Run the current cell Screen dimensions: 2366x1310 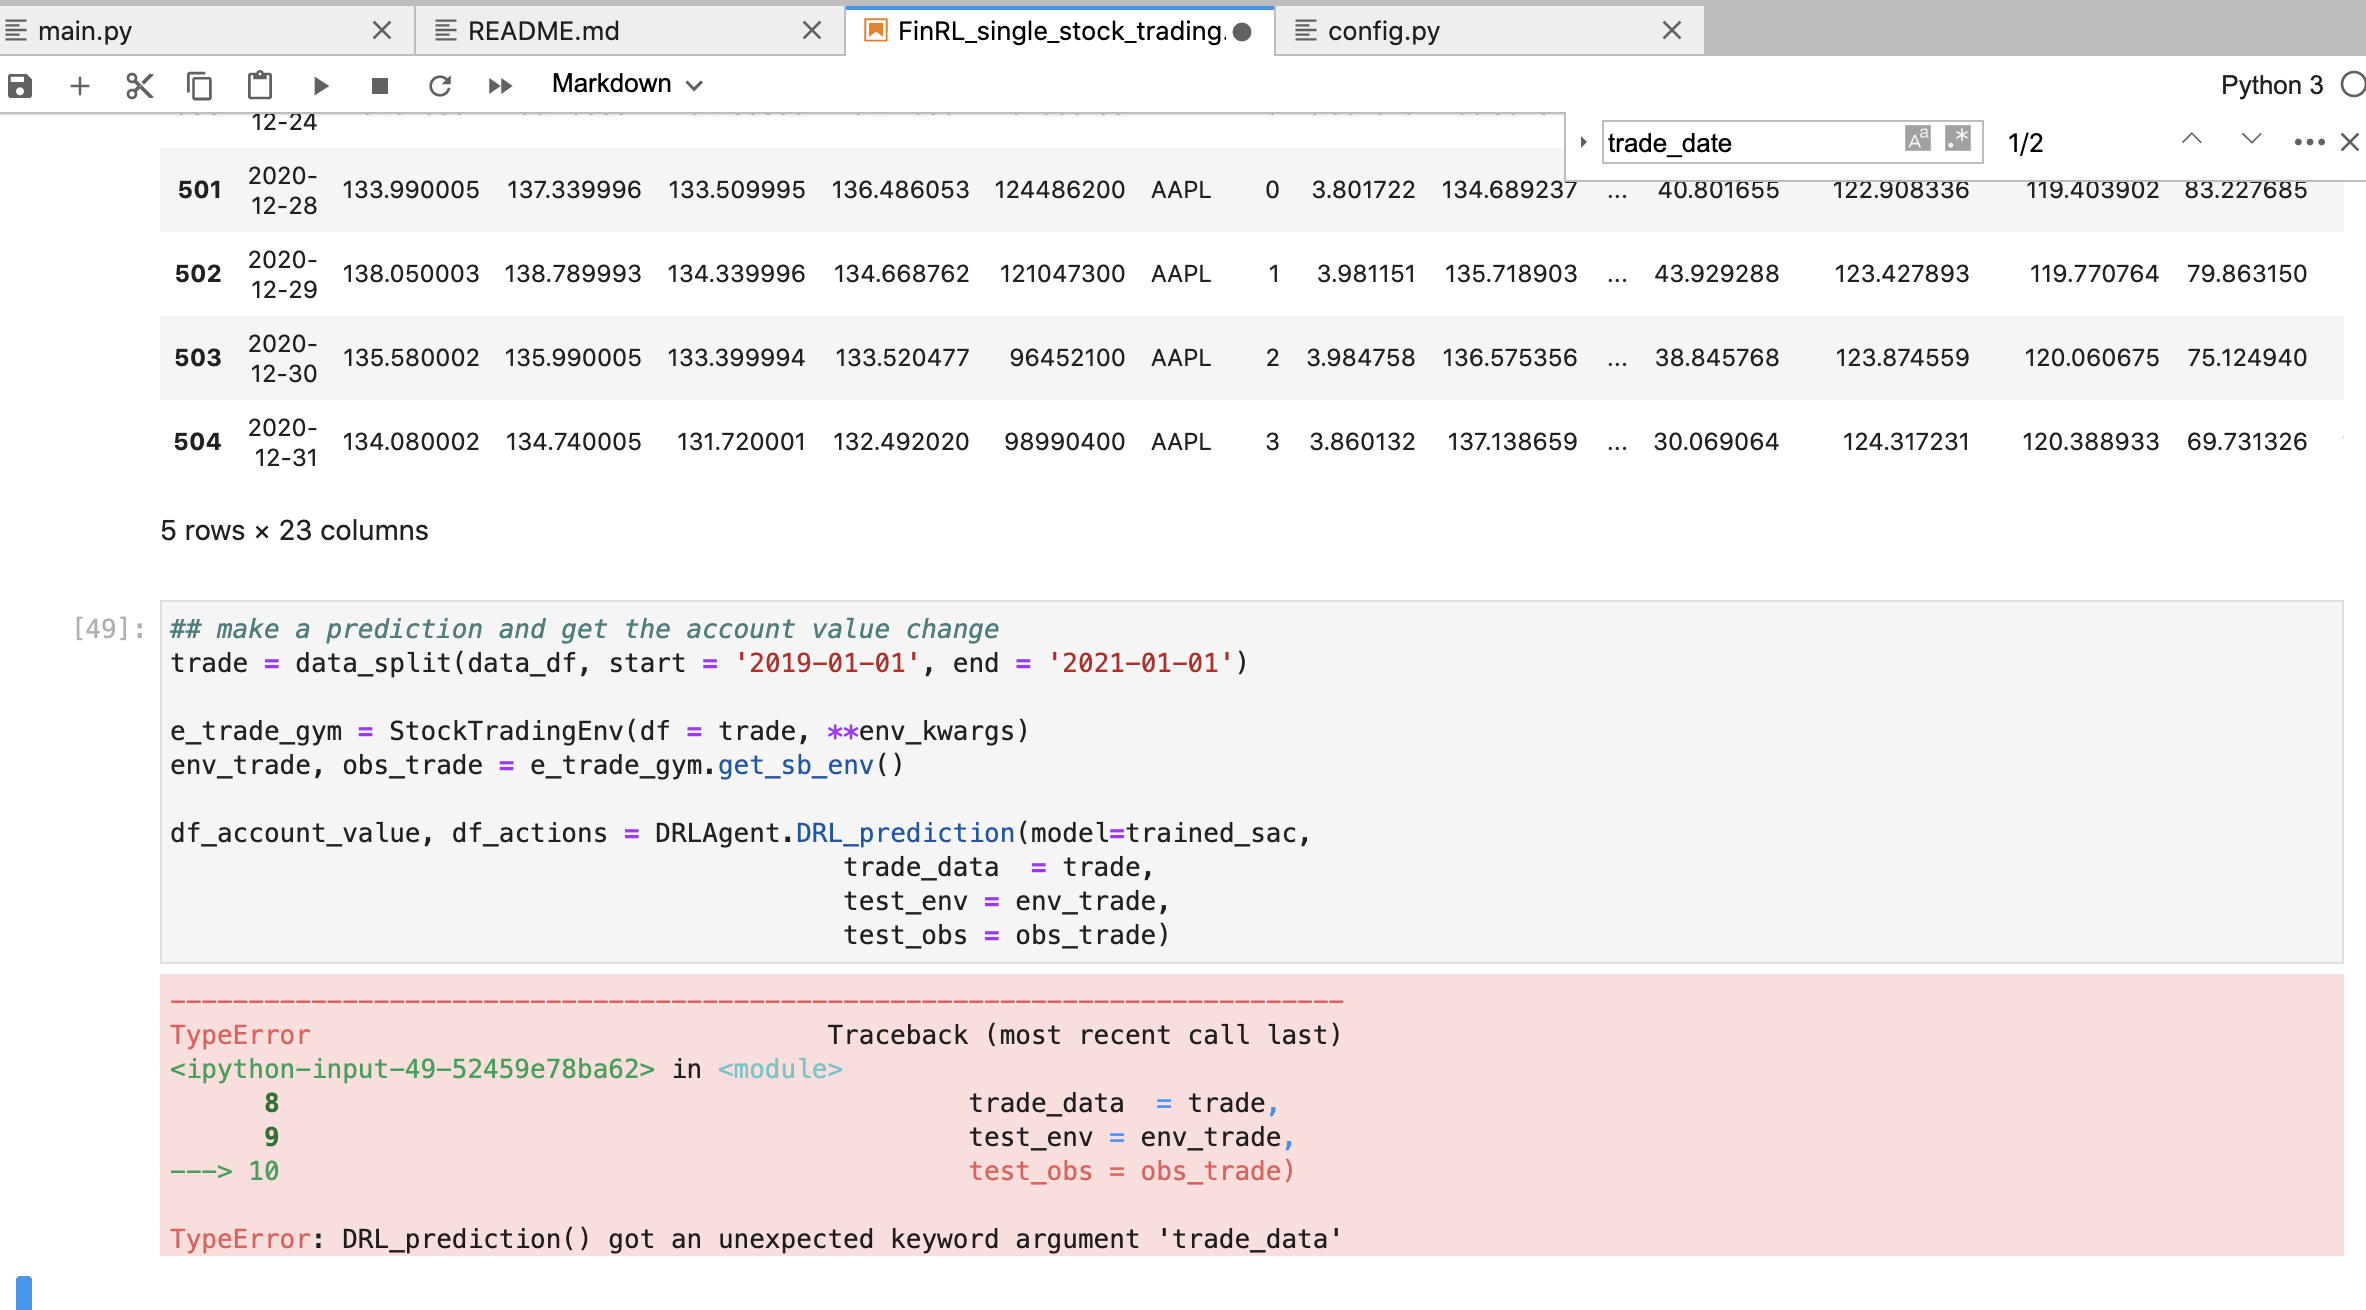coord(319,85)
